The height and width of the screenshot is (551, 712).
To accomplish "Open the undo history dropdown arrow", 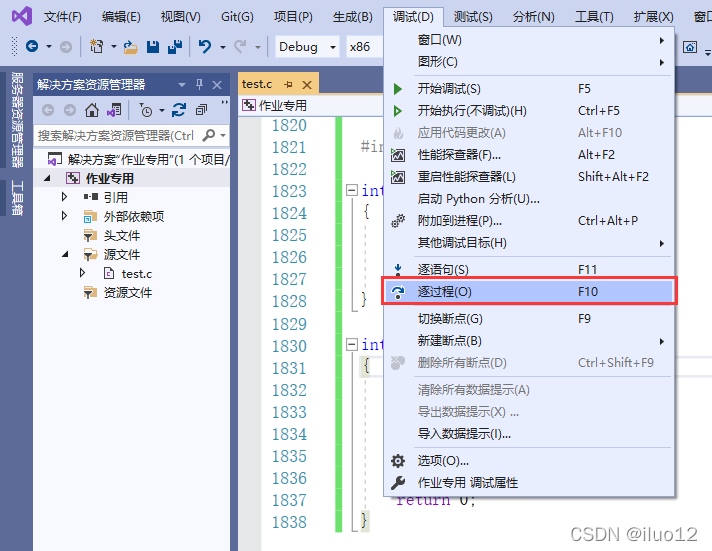I will 222,47.
